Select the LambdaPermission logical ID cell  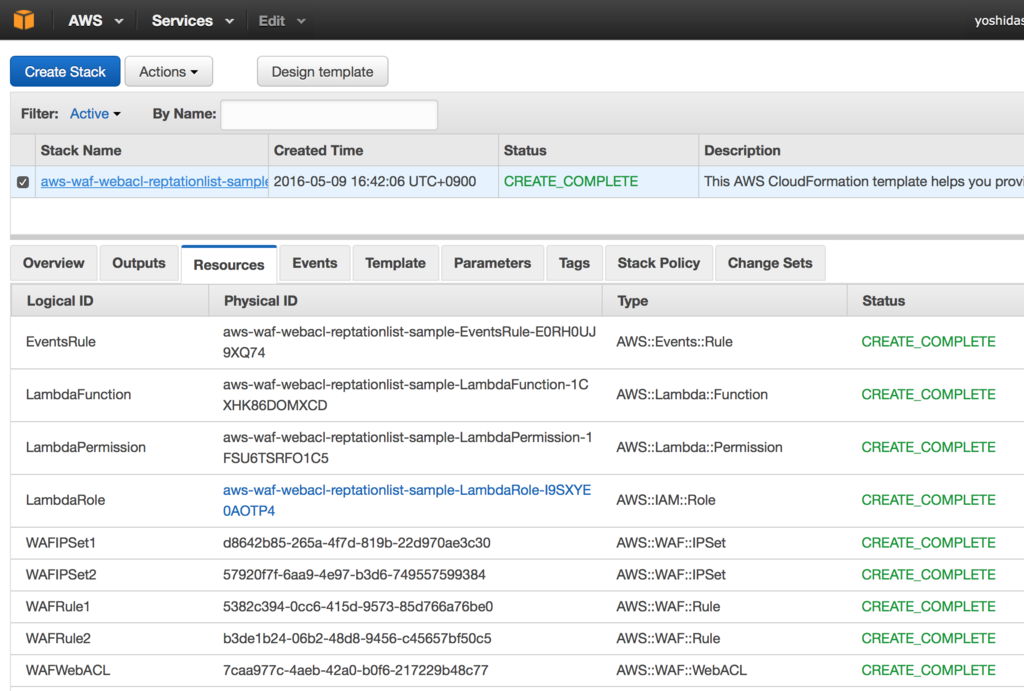86,447
